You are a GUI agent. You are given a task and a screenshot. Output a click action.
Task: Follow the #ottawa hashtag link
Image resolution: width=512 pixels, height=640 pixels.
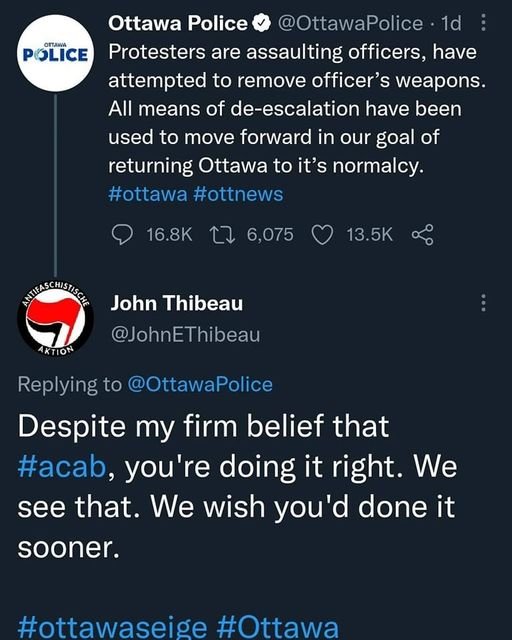[147, 194]
